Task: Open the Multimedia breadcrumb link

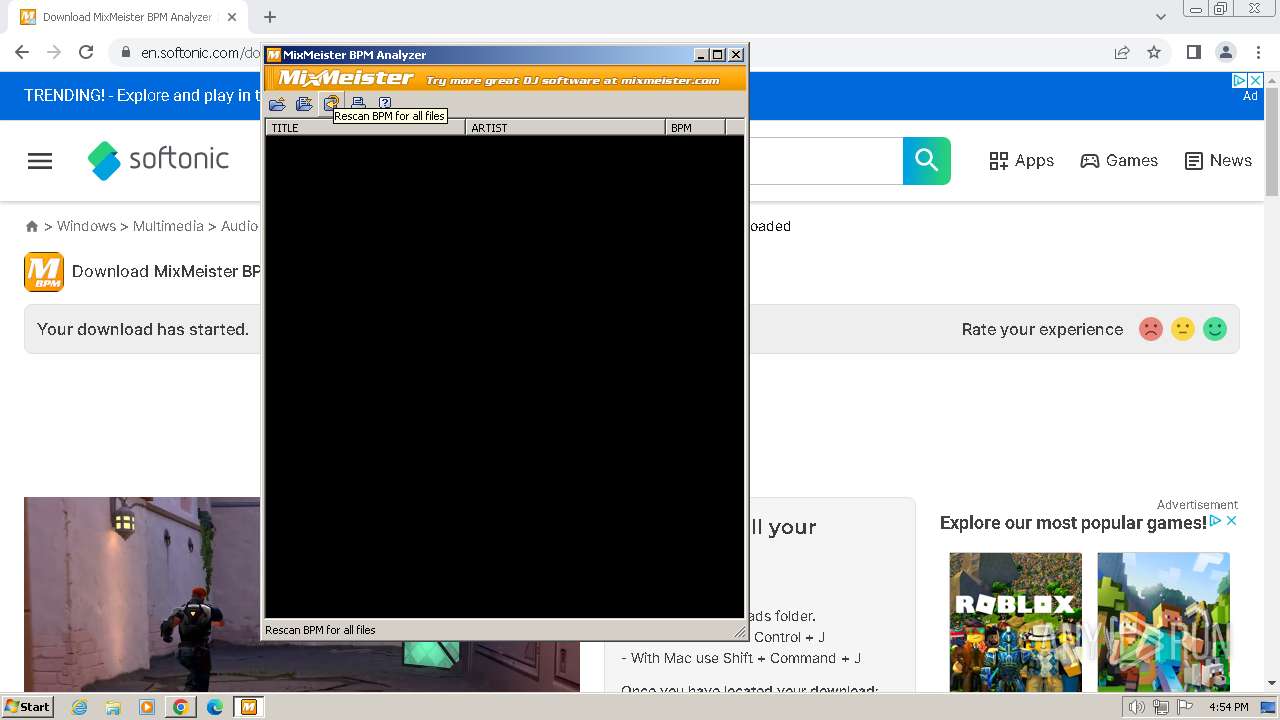Action: click(x=168, y=226)
